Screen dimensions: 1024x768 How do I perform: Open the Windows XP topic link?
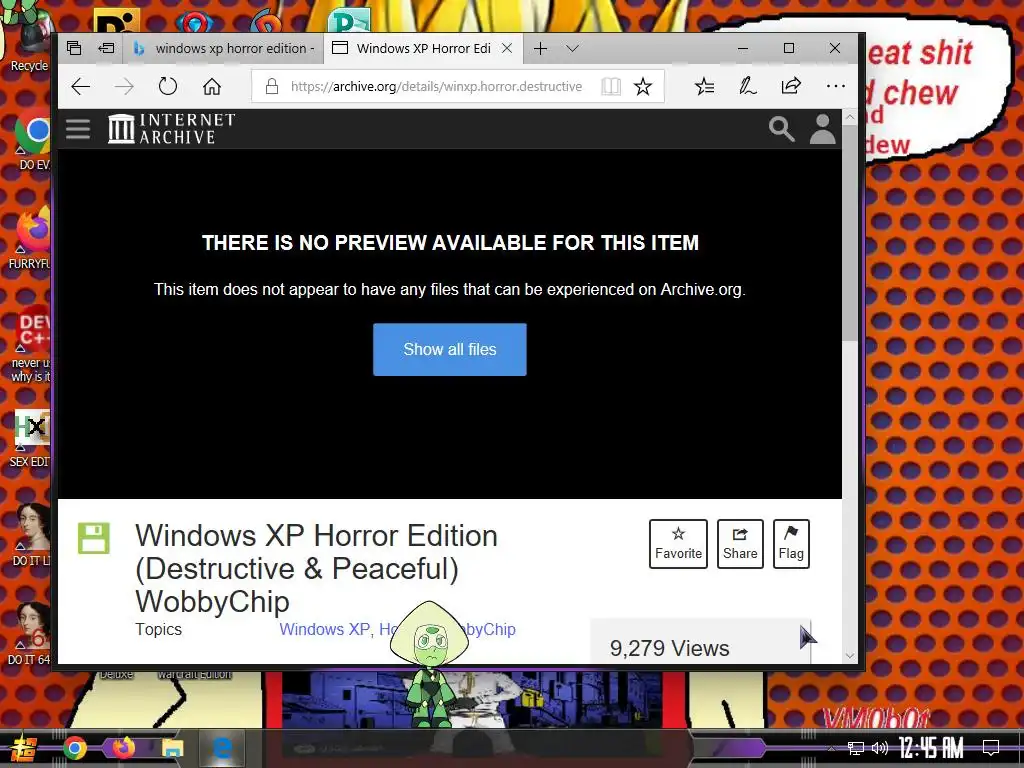pyautogui.click(x=325, y=629)
